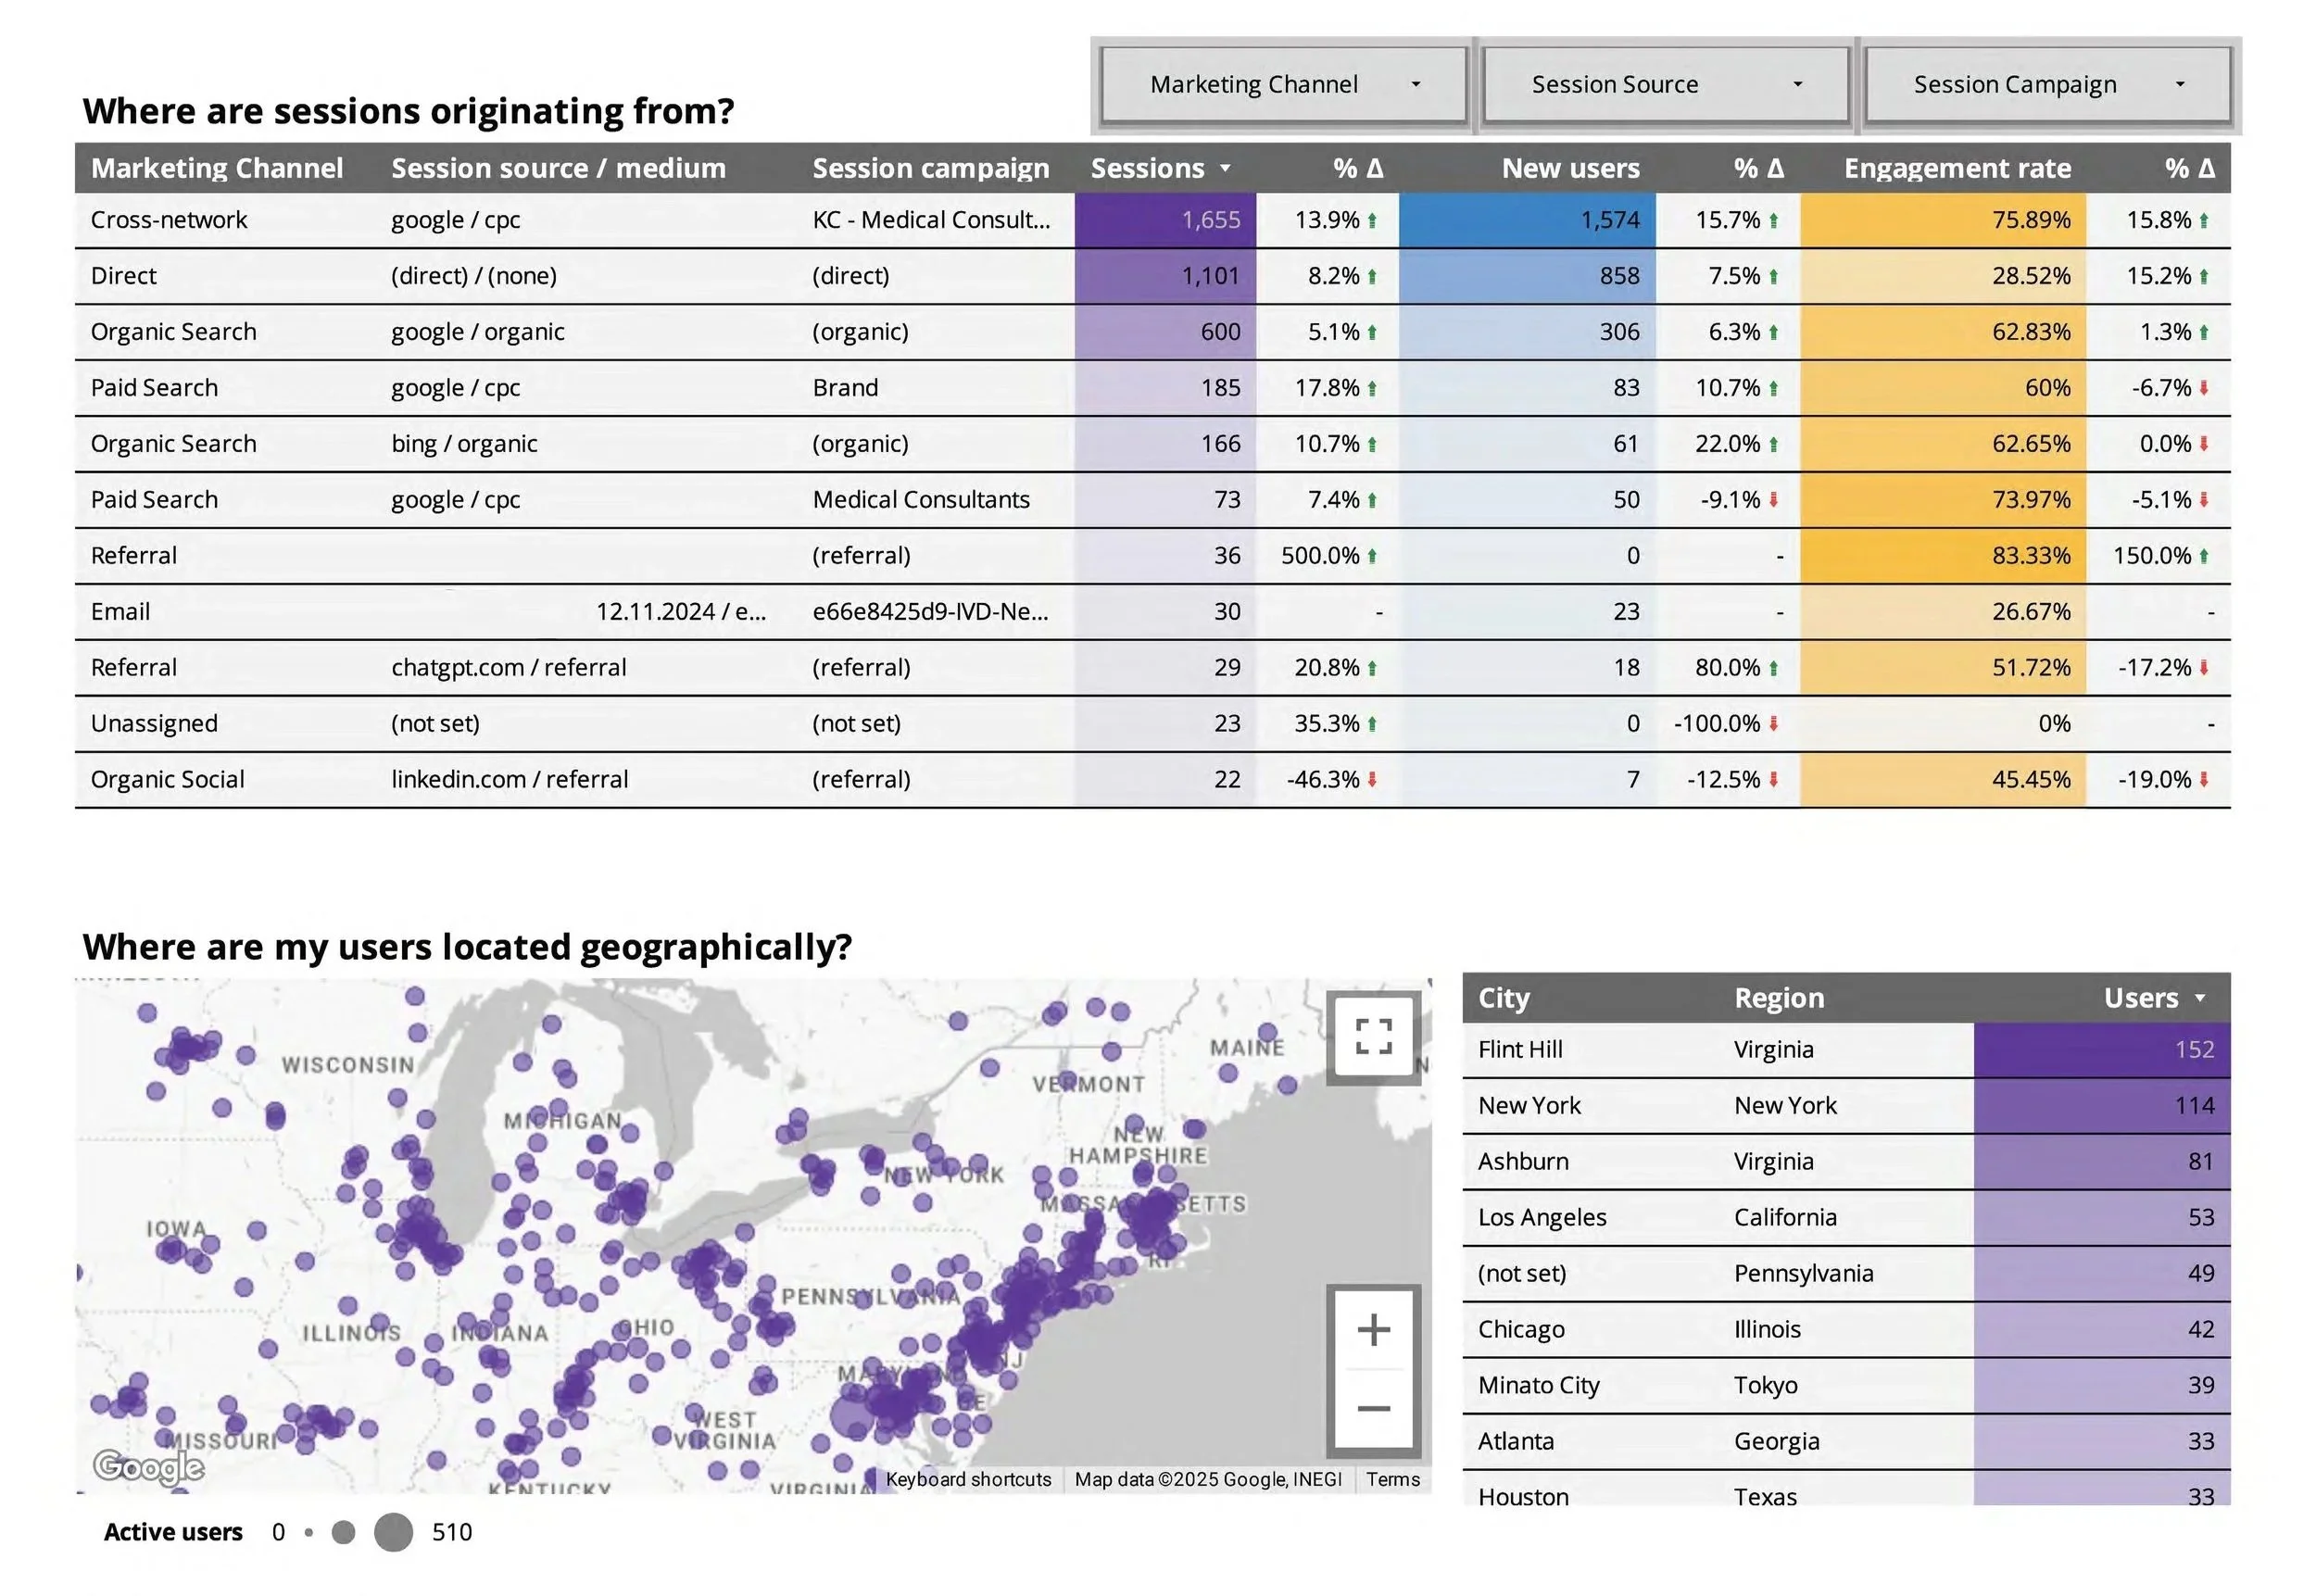
Task: Select the Medical Consultants campaign cell
Action: (x=920, y=500)
